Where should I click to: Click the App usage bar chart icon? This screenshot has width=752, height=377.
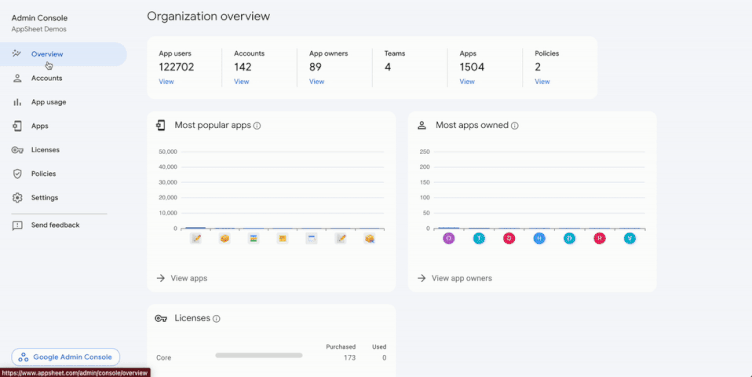tap(17, 102)
